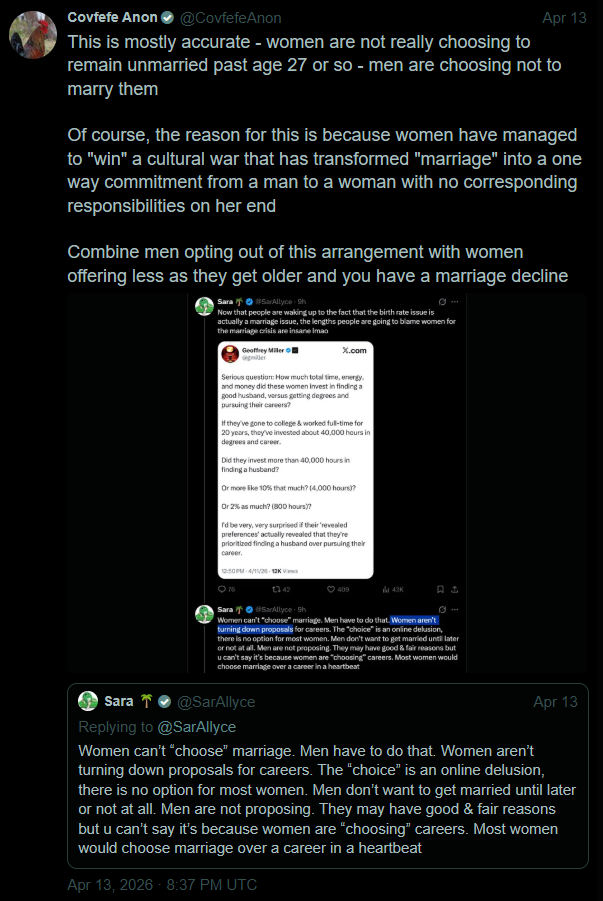This screenshot has height=901, width=603.
Task: Open @SarAllyce link after "Replying to"
Action: pos(197,727)
